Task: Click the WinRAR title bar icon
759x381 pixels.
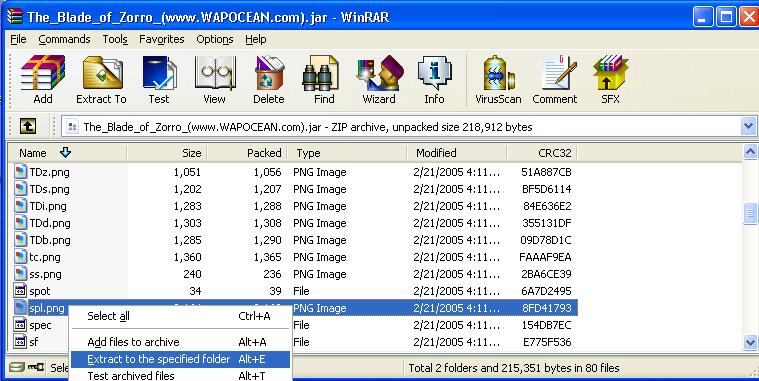Action: point(15,17)
